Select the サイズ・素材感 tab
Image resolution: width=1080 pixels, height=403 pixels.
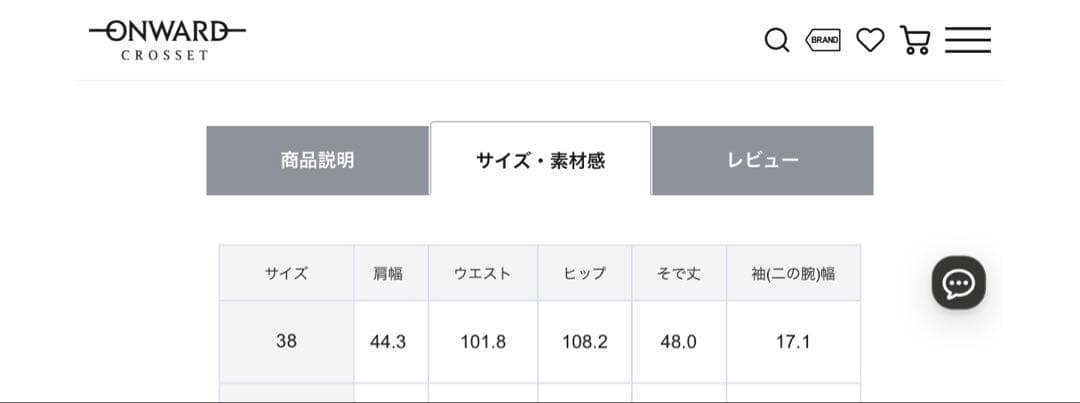click(540, 160)
